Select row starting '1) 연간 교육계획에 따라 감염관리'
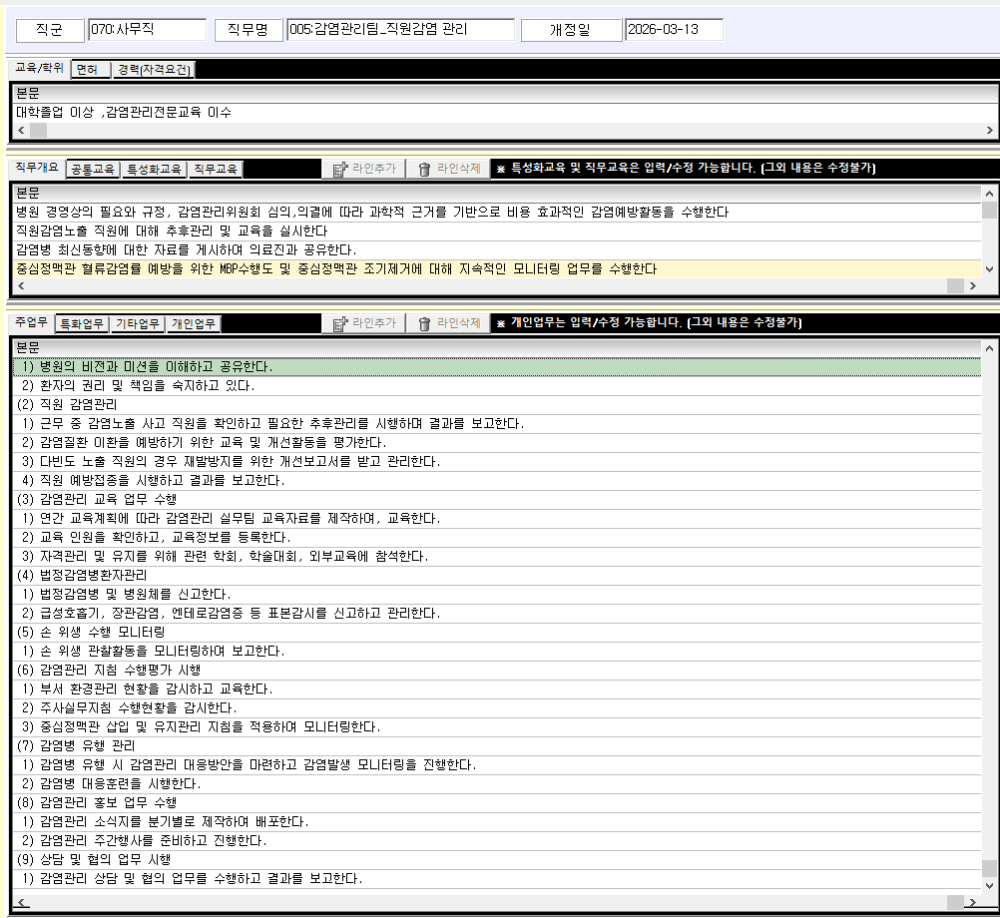 coord(497,519)
